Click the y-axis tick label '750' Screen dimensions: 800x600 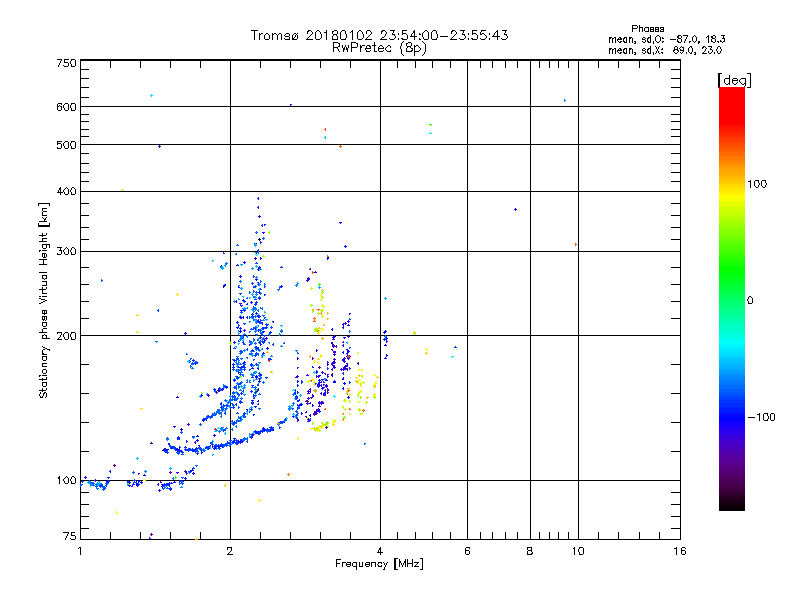tap(66, 63)
